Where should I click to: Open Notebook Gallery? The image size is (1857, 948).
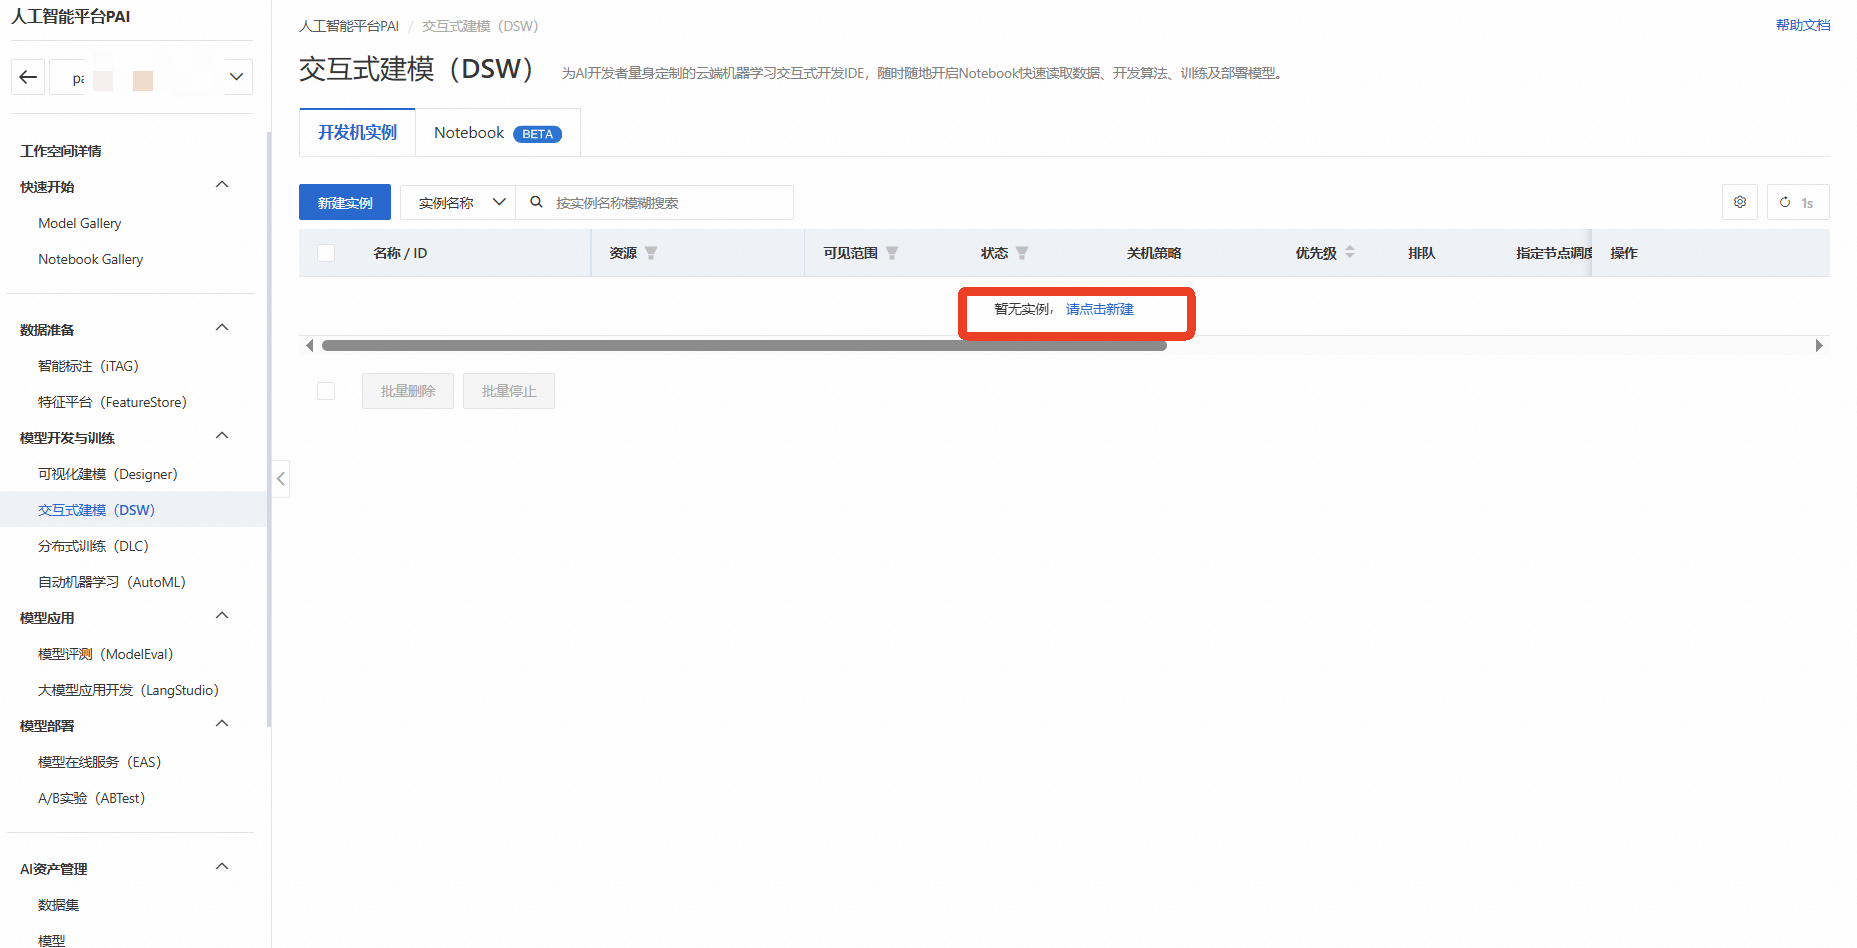point(91,259)
